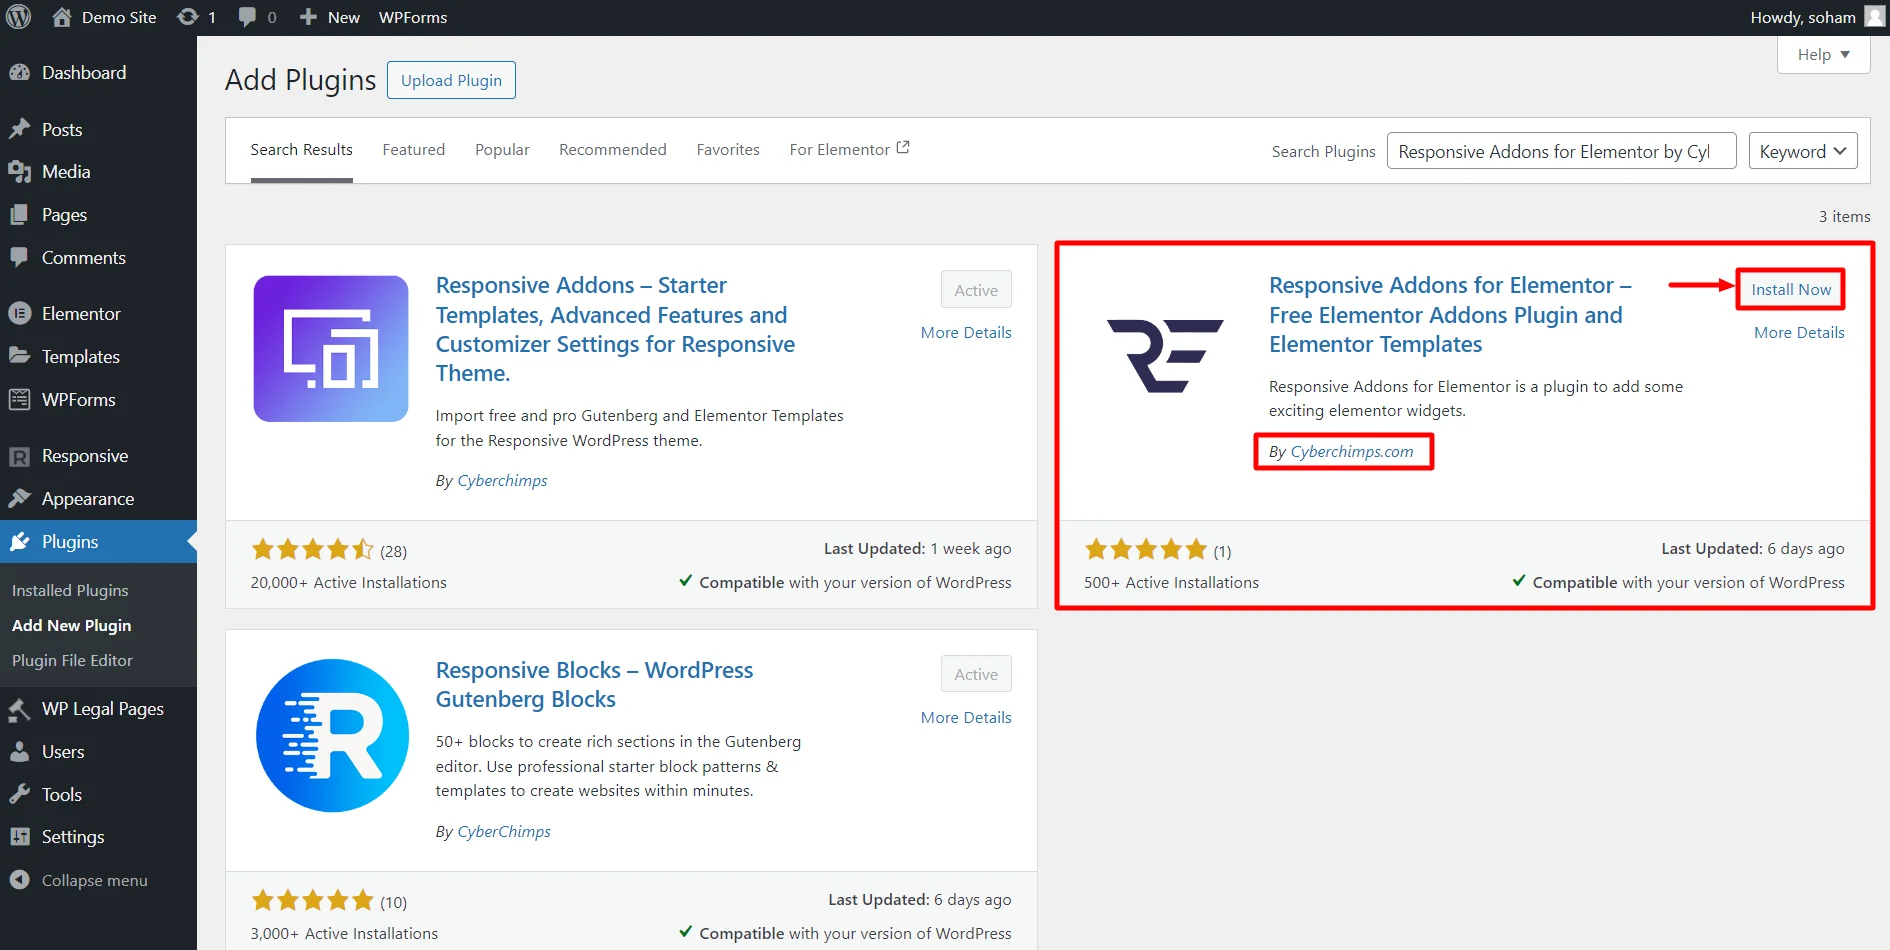The image size is (1890, 950).
Task: Open WP Legal Pages icon in sidebar
Action: click(x=19, y=709)
